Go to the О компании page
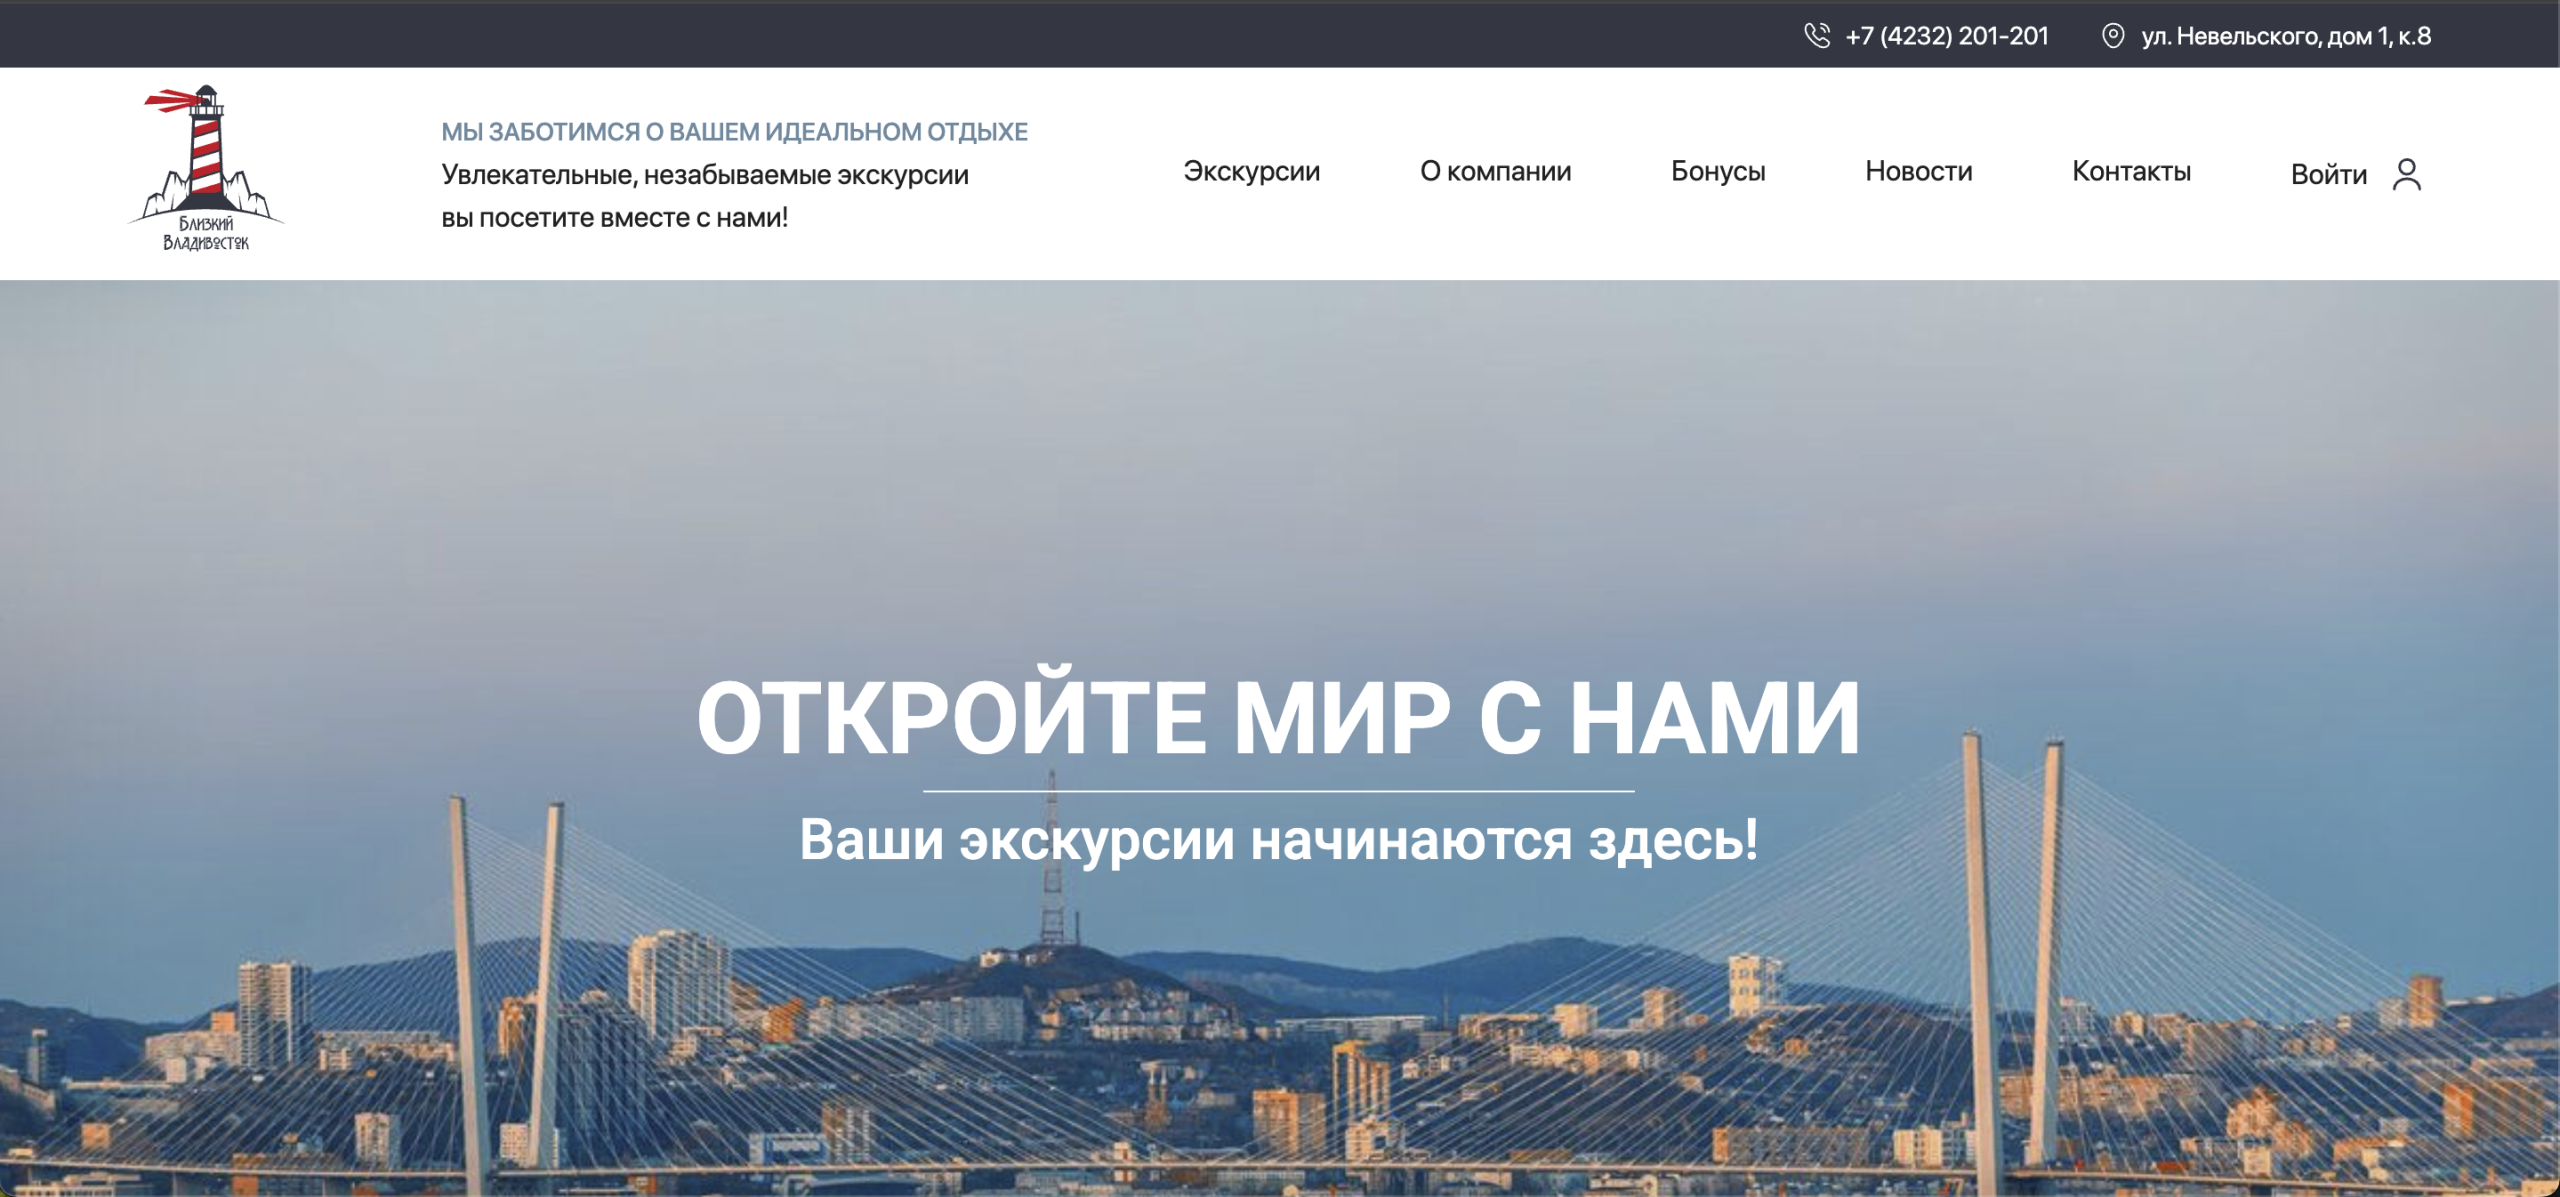 1495,172
